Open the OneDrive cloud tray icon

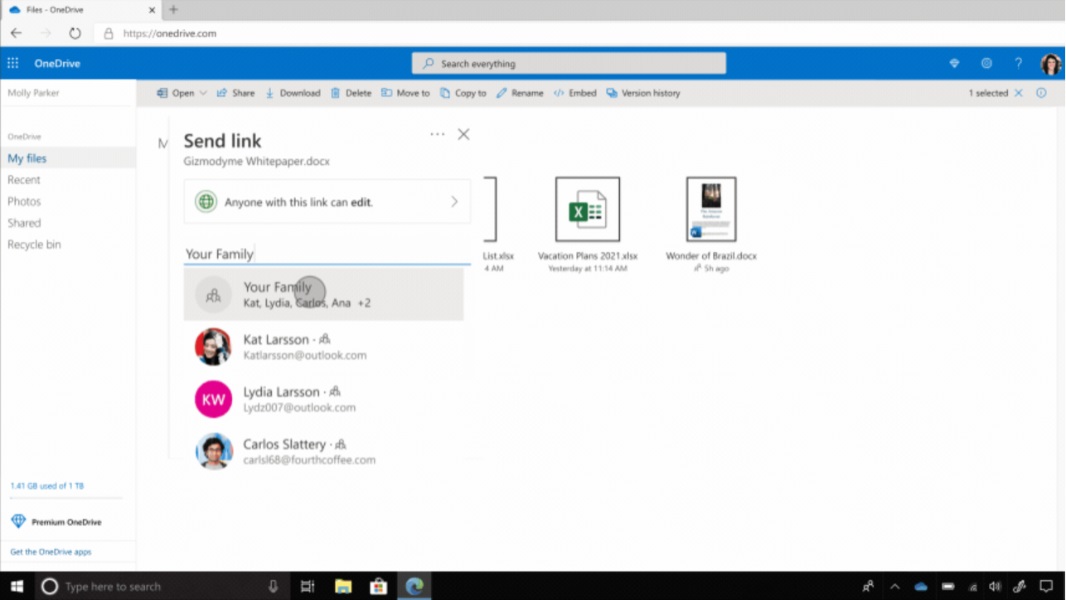point(921,586)
